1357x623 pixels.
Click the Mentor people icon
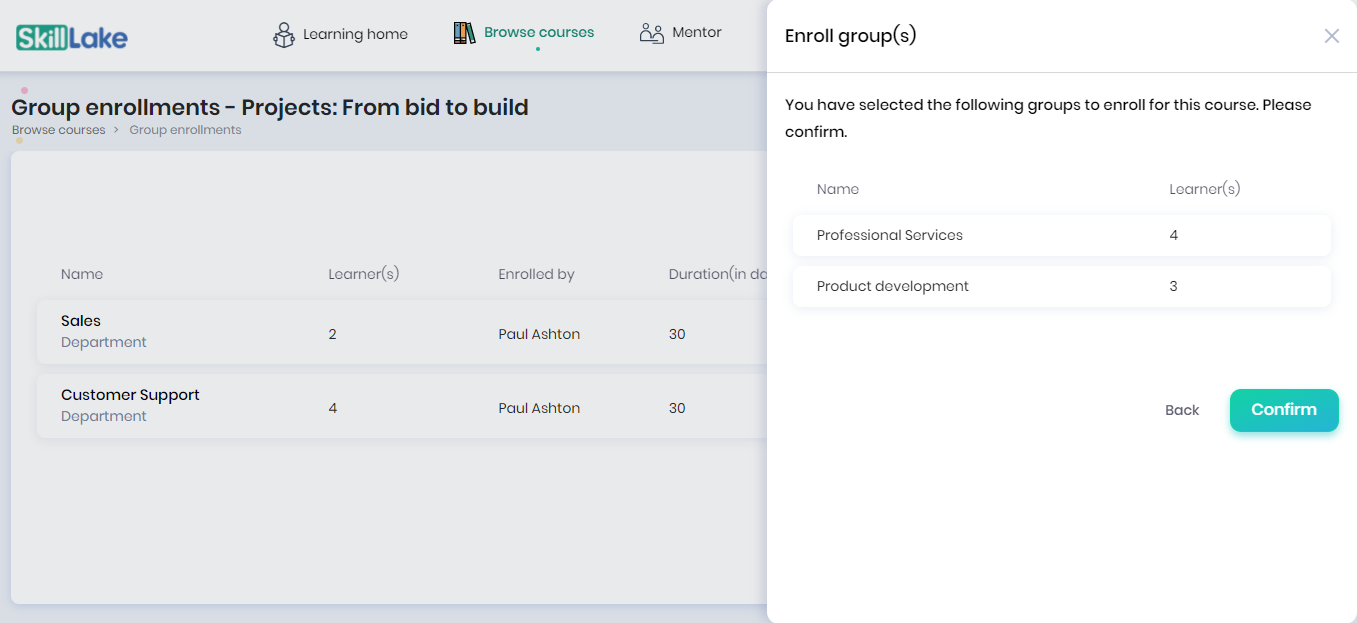click(652, 33)
